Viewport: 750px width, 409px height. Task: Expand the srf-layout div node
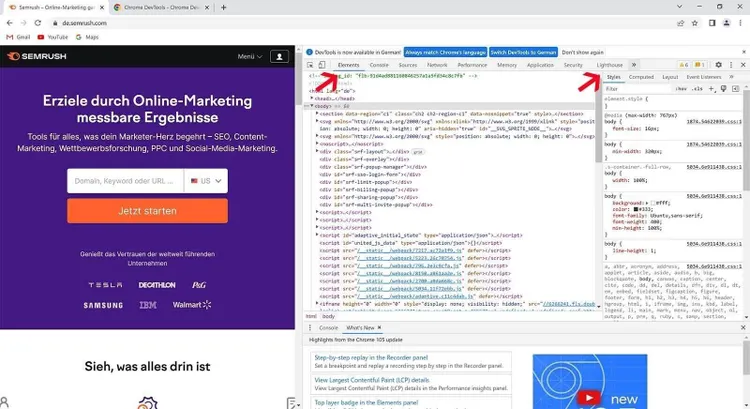point(317,152)
